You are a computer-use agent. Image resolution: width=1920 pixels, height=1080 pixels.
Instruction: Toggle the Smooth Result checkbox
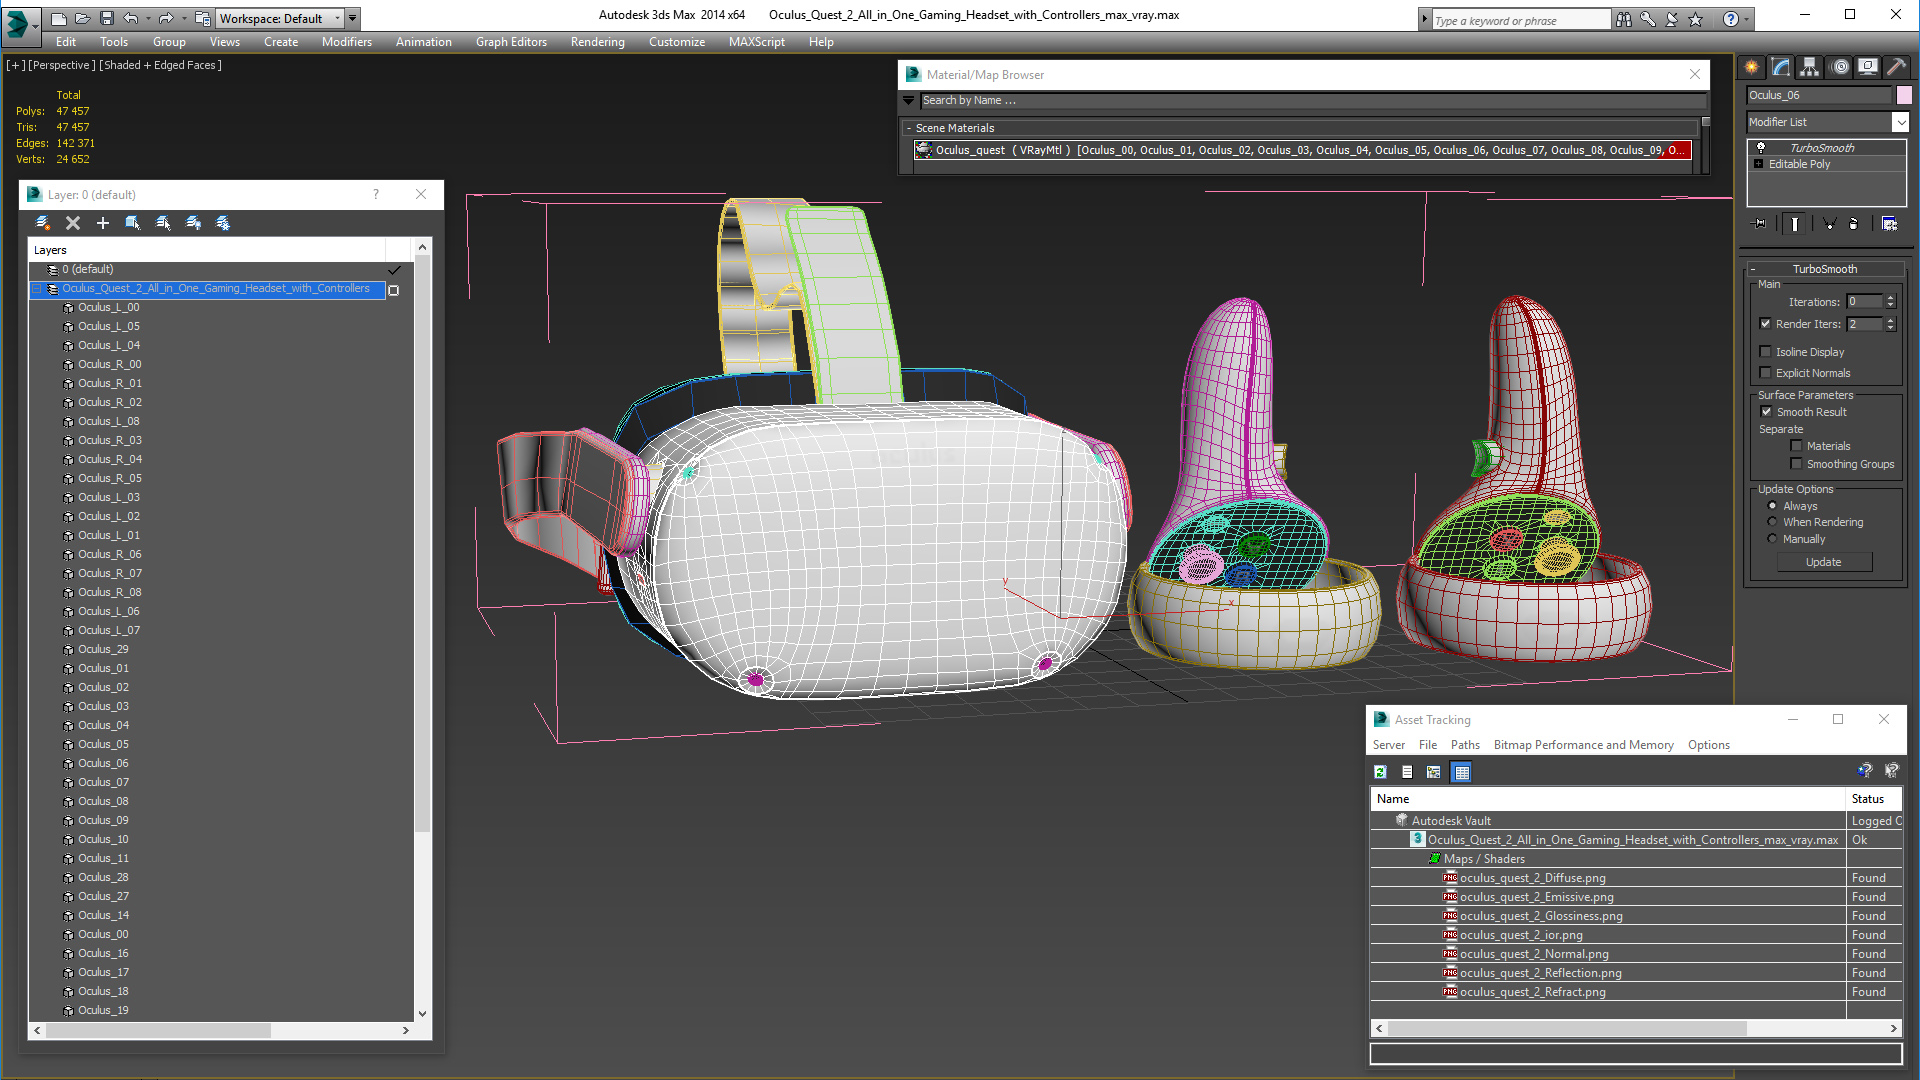tap(1766, 412)
